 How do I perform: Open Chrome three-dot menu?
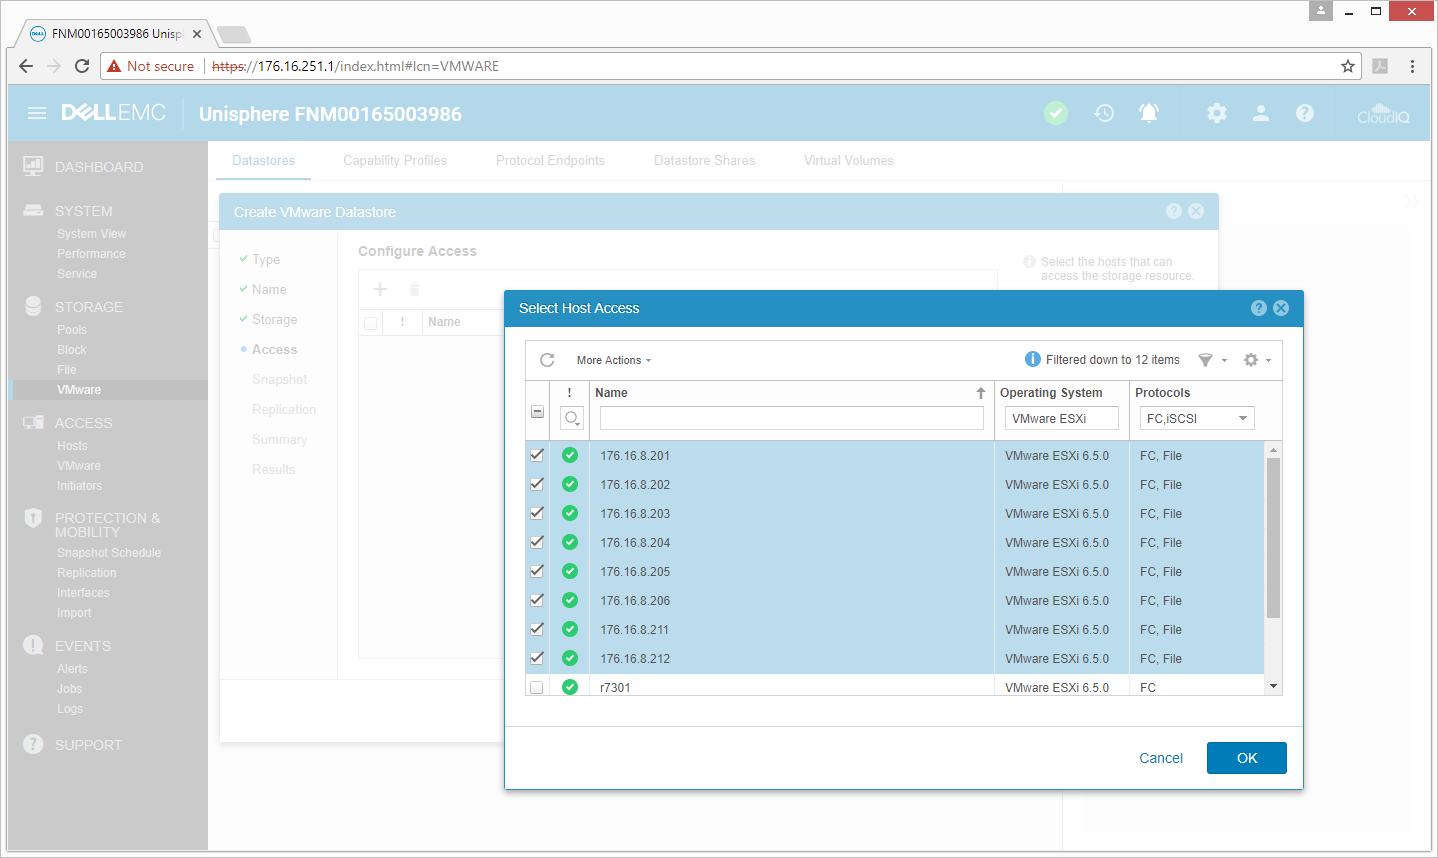tap(1412, 66)
